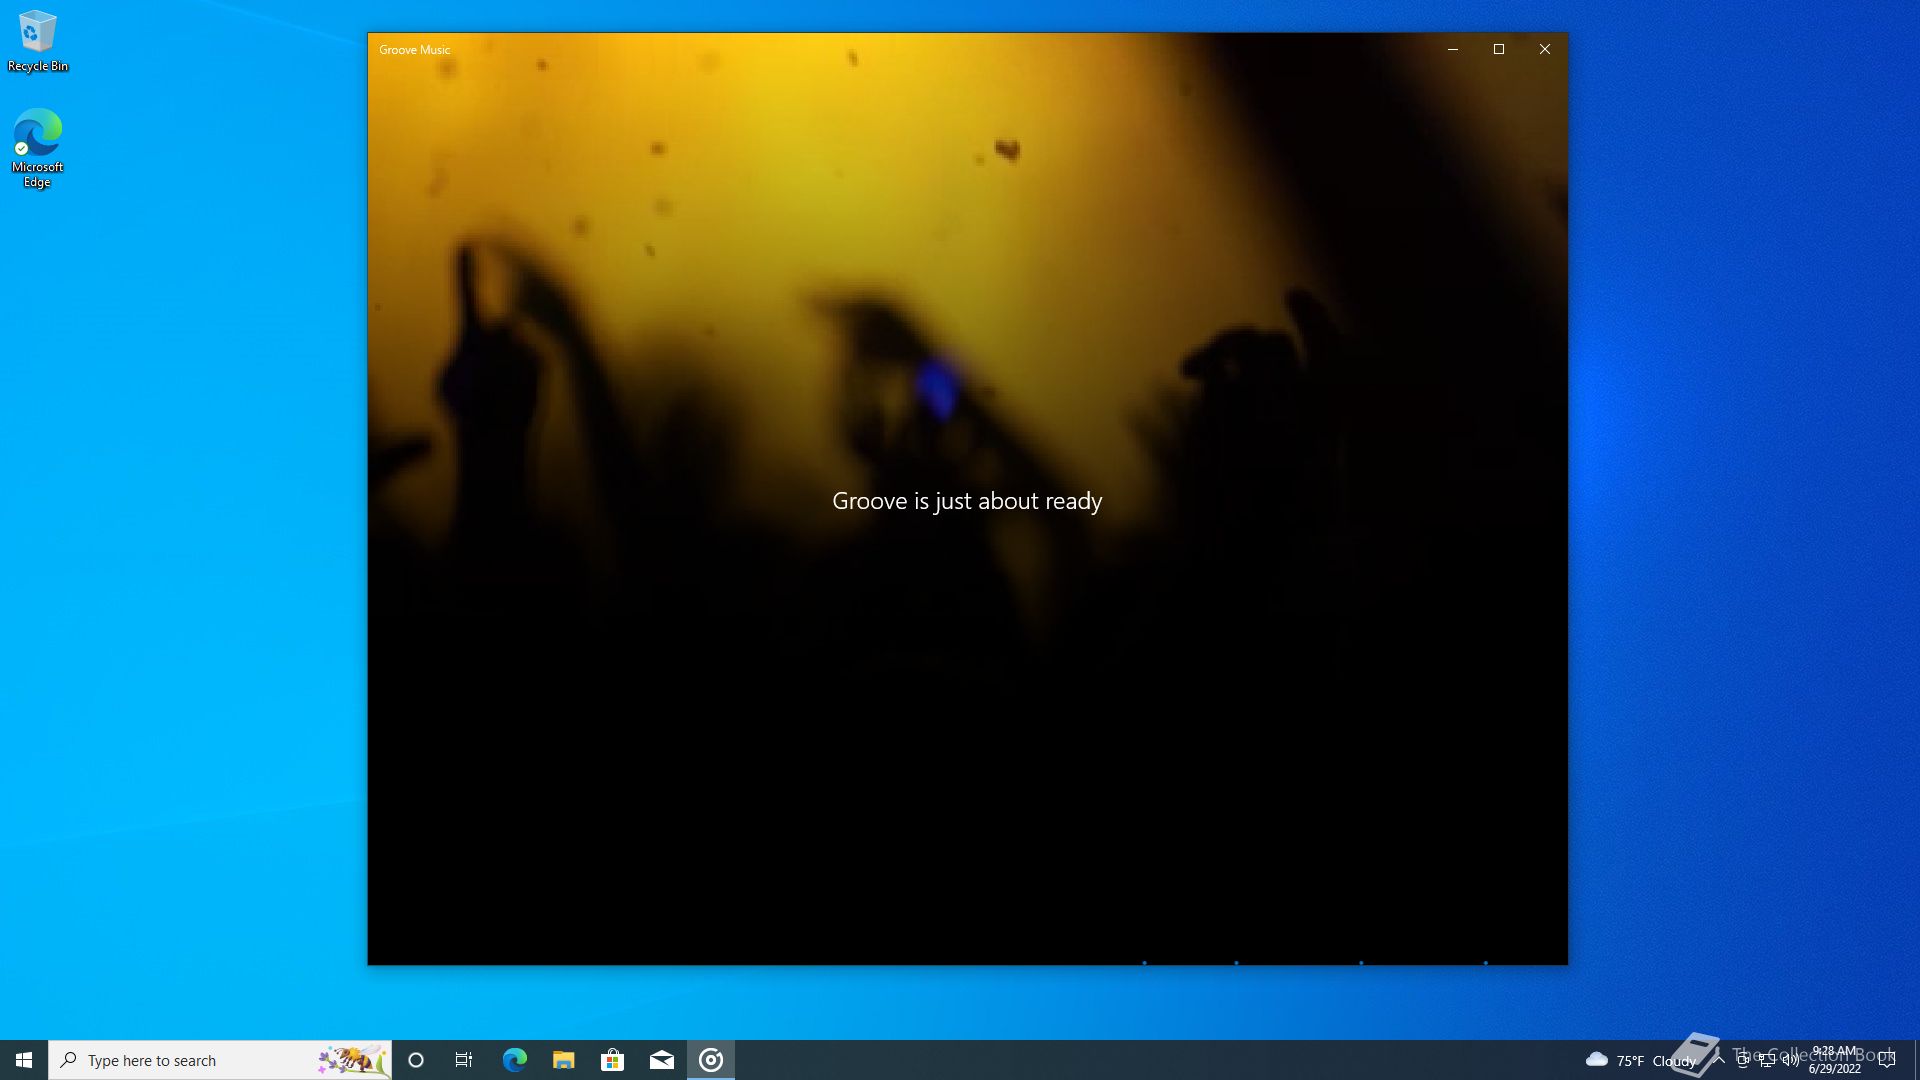Open the Action Center notifications icon
Image resolution: width=1920 pixels, height=1080 pixels.
click(x=1887, y=1060)
